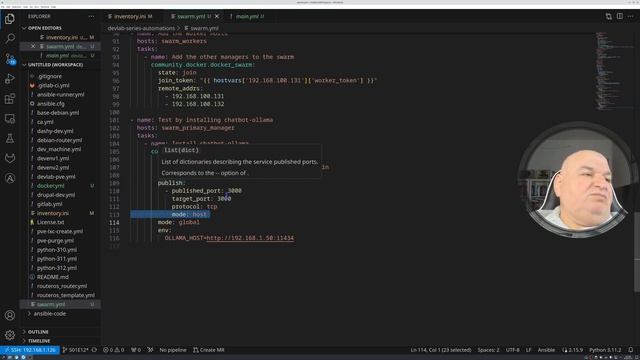640x360 pixels.
Task: Click devlab-series-automations breadcrumb
Action: tap(141, 28)
